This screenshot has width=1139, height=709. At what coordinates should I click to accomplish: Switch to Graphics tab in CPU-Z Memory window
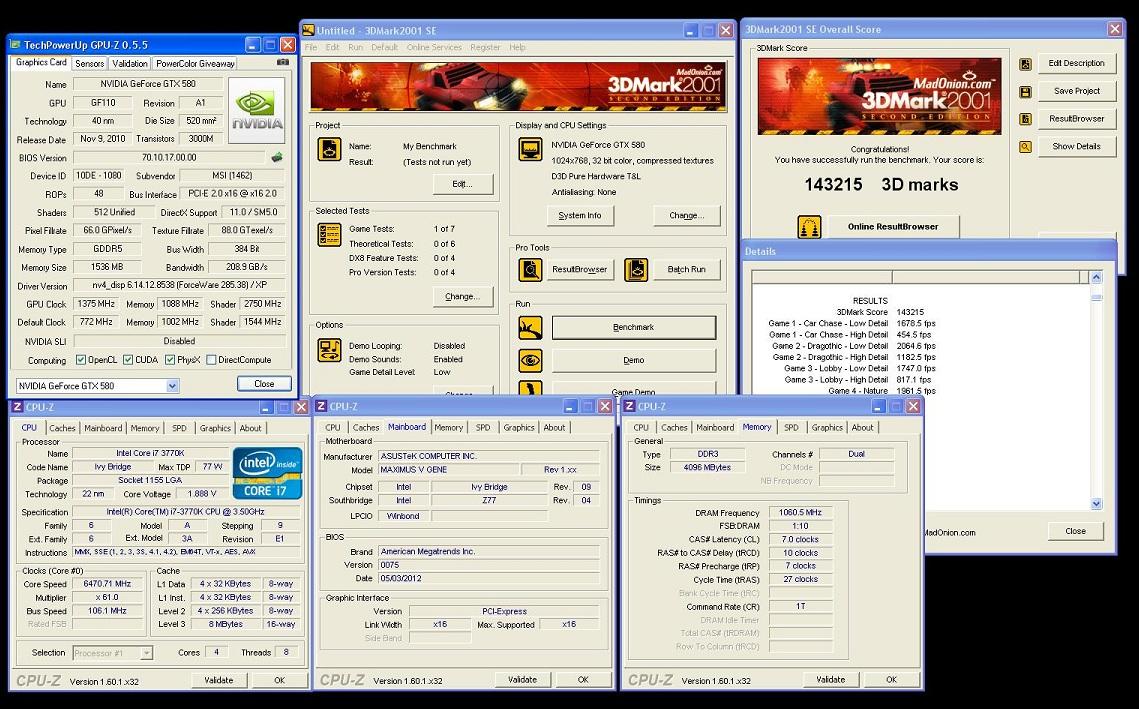pos(827,427)
